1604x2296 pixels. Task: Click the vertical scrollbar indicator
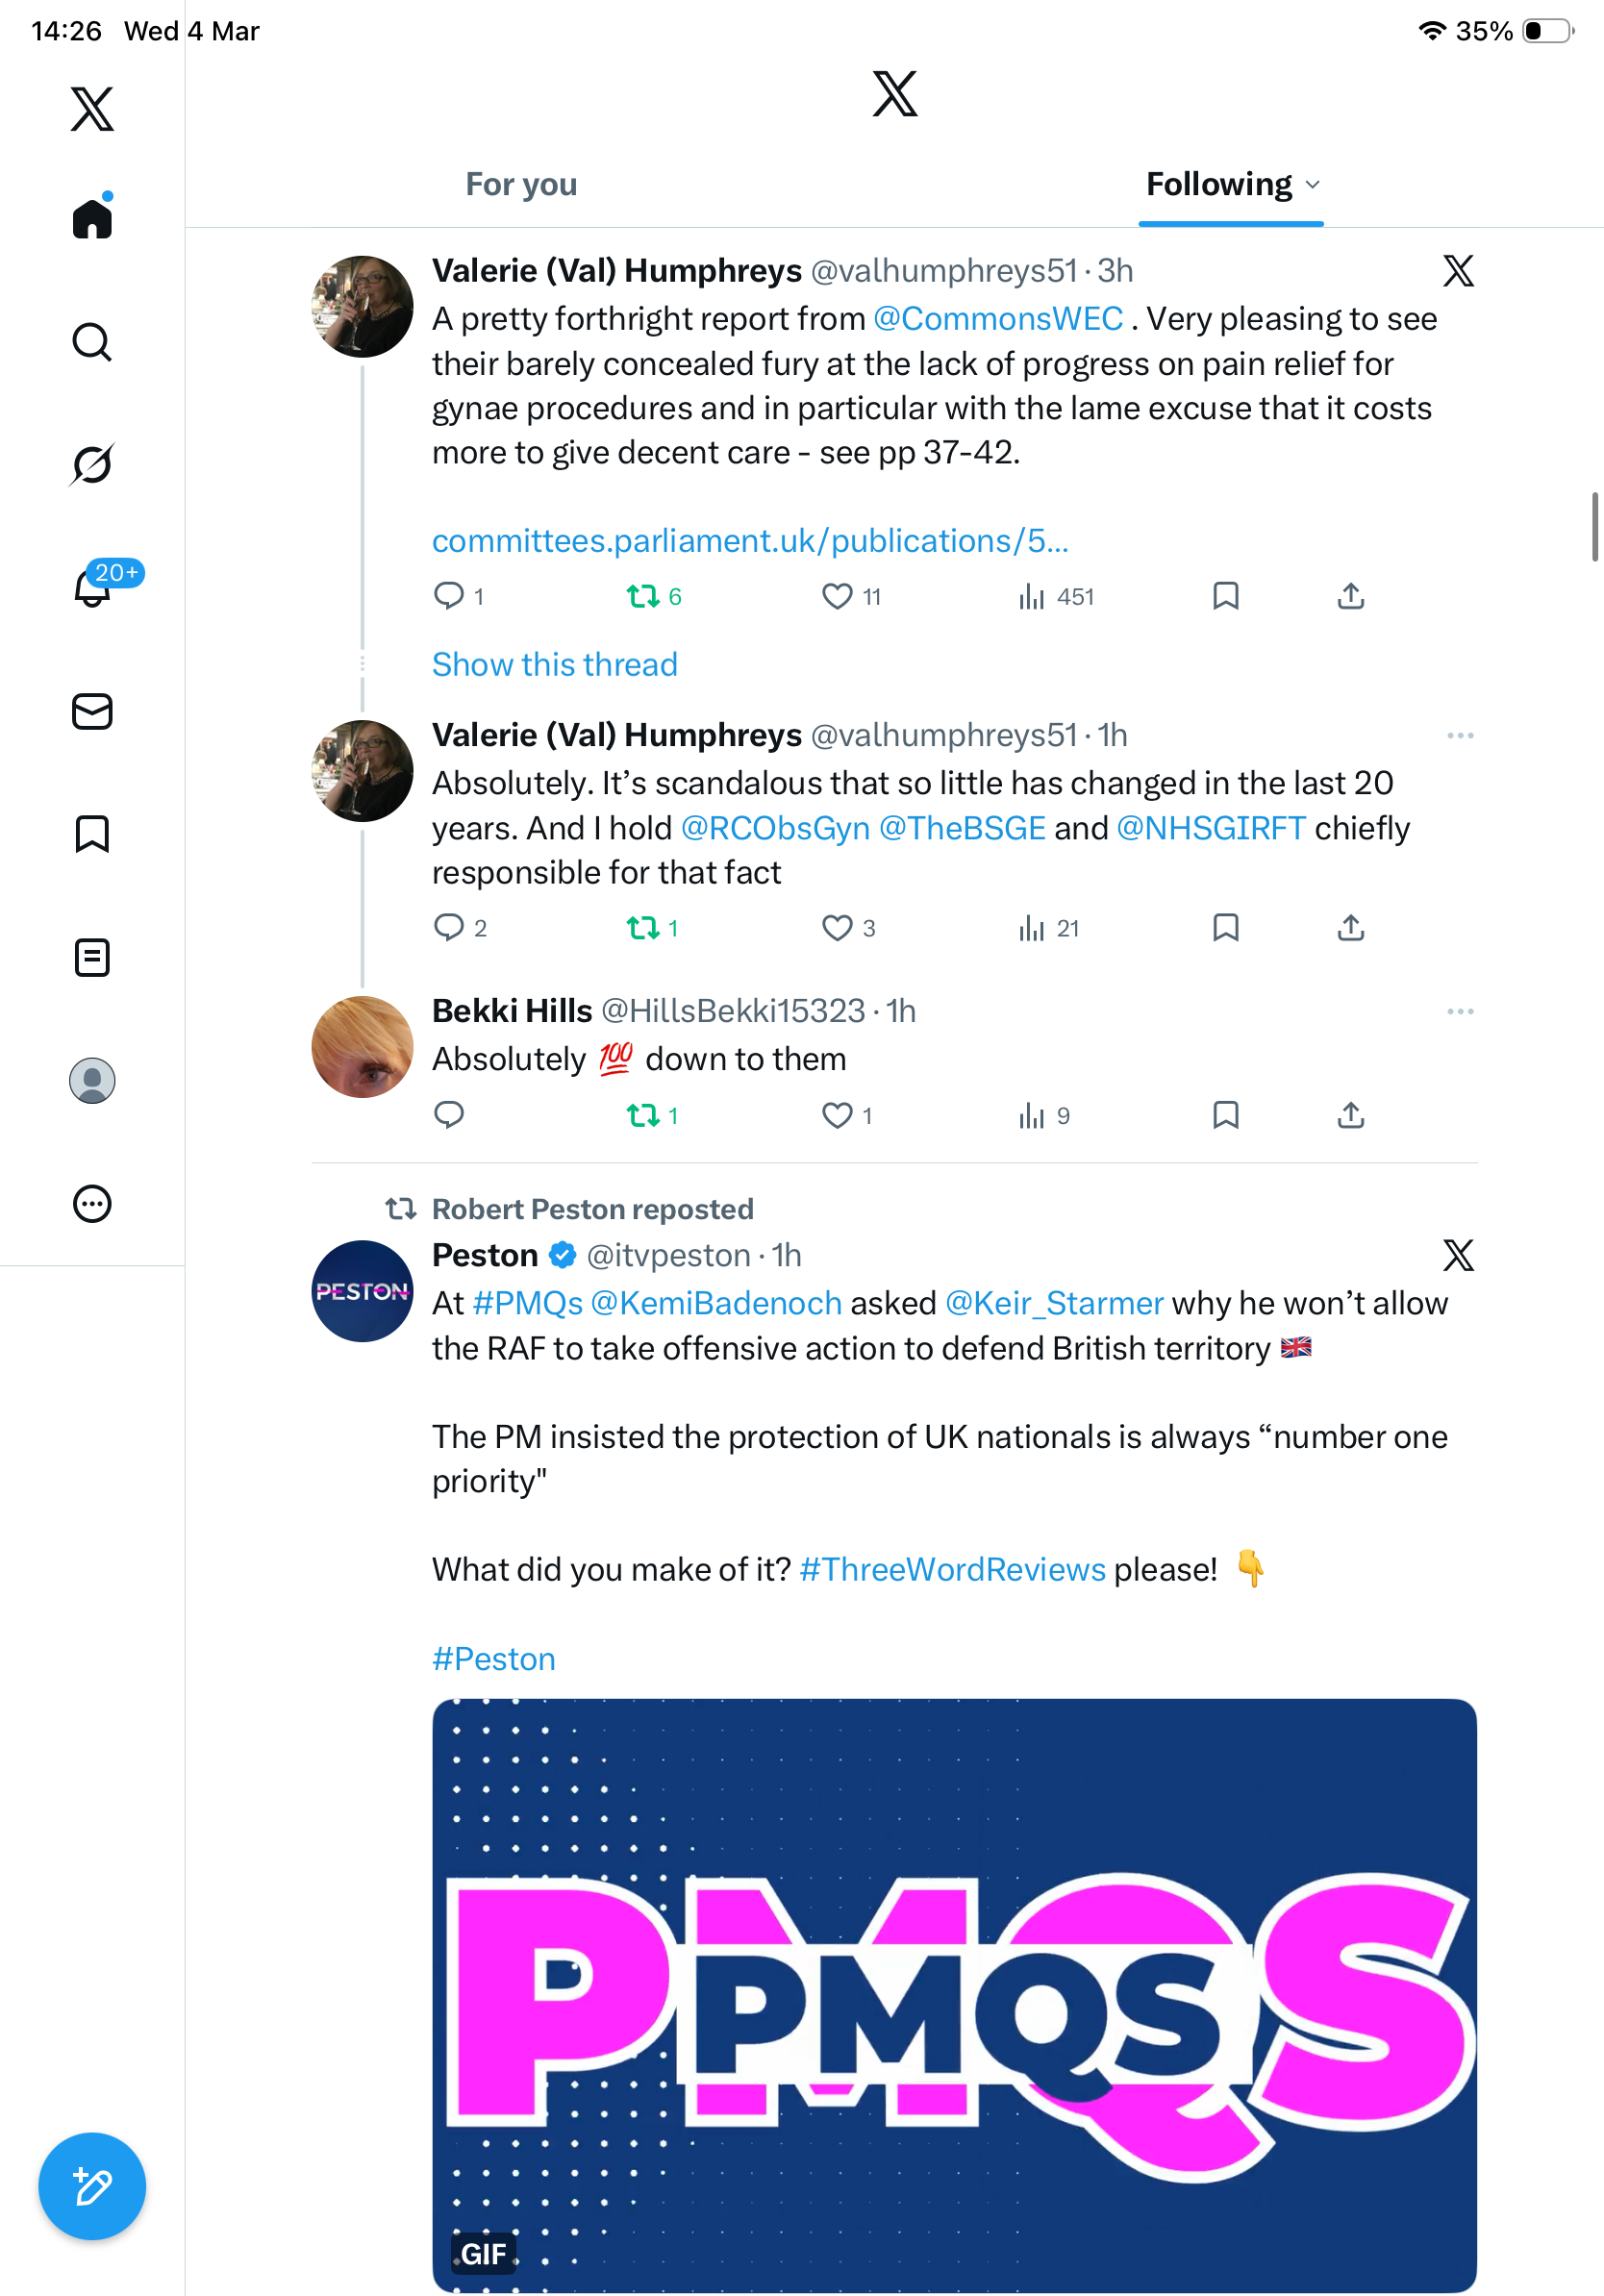[1595, 527]
